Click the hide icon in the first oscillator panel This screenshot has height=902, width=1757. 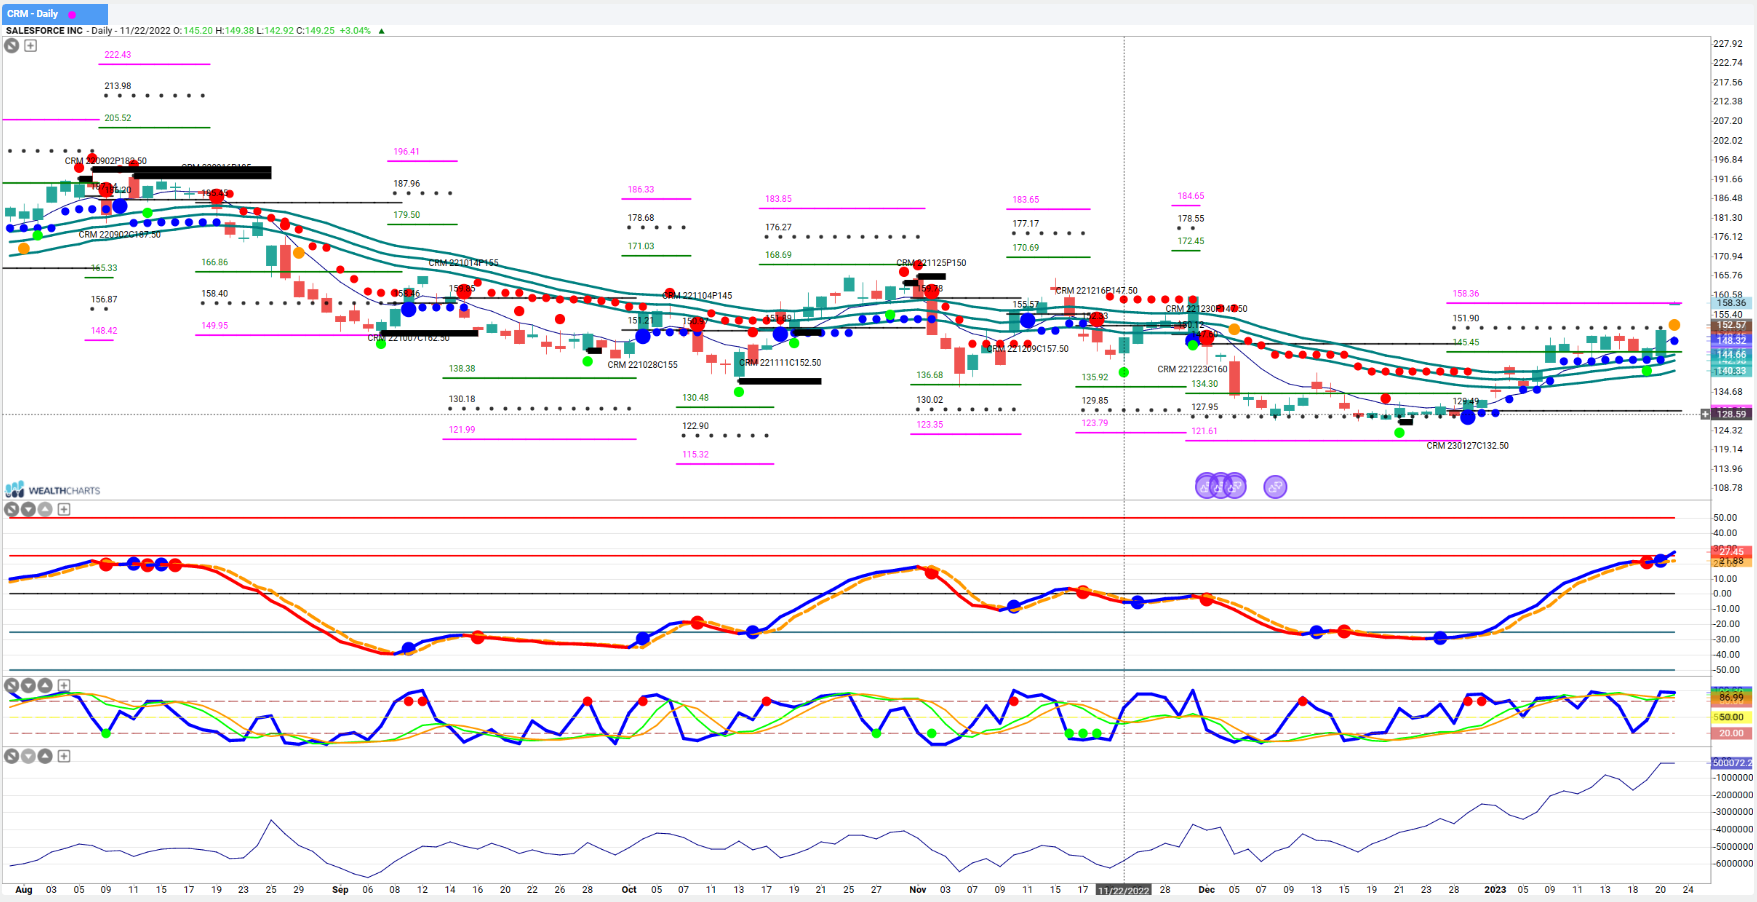click(x=12, y=509)
